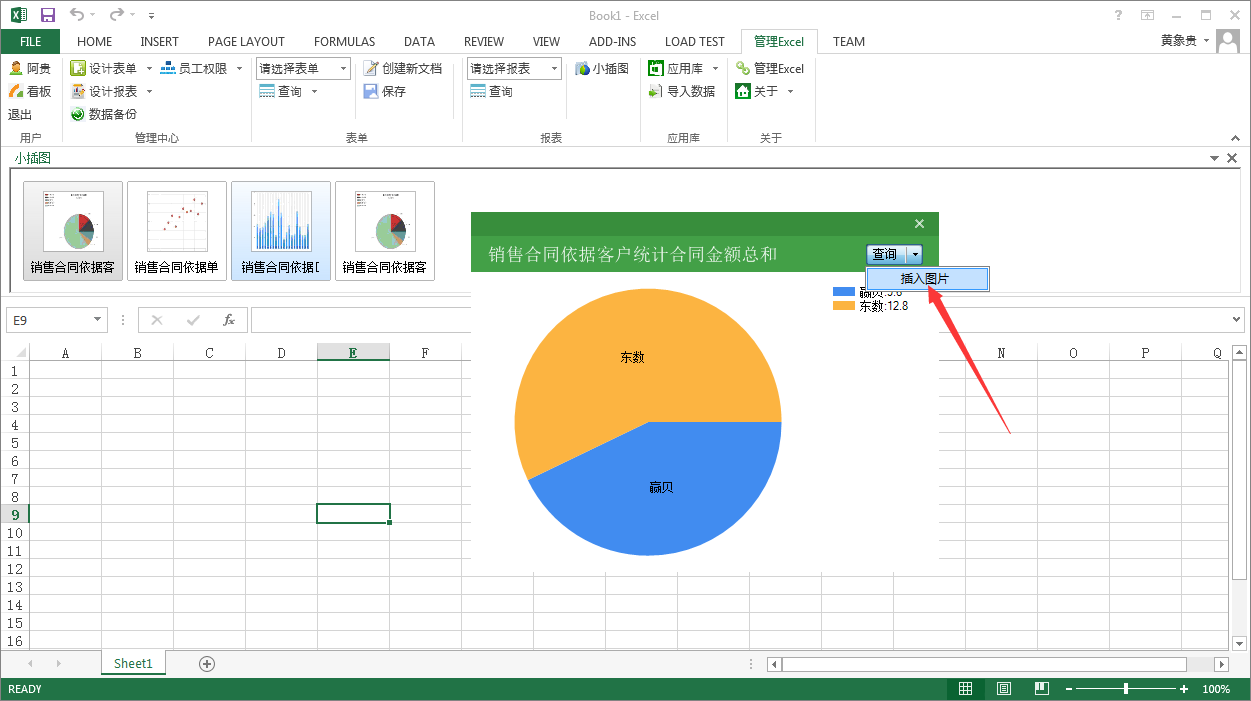Open dropdown arrow beside 查询 button
1251x701 pixels.
[915, 254]
